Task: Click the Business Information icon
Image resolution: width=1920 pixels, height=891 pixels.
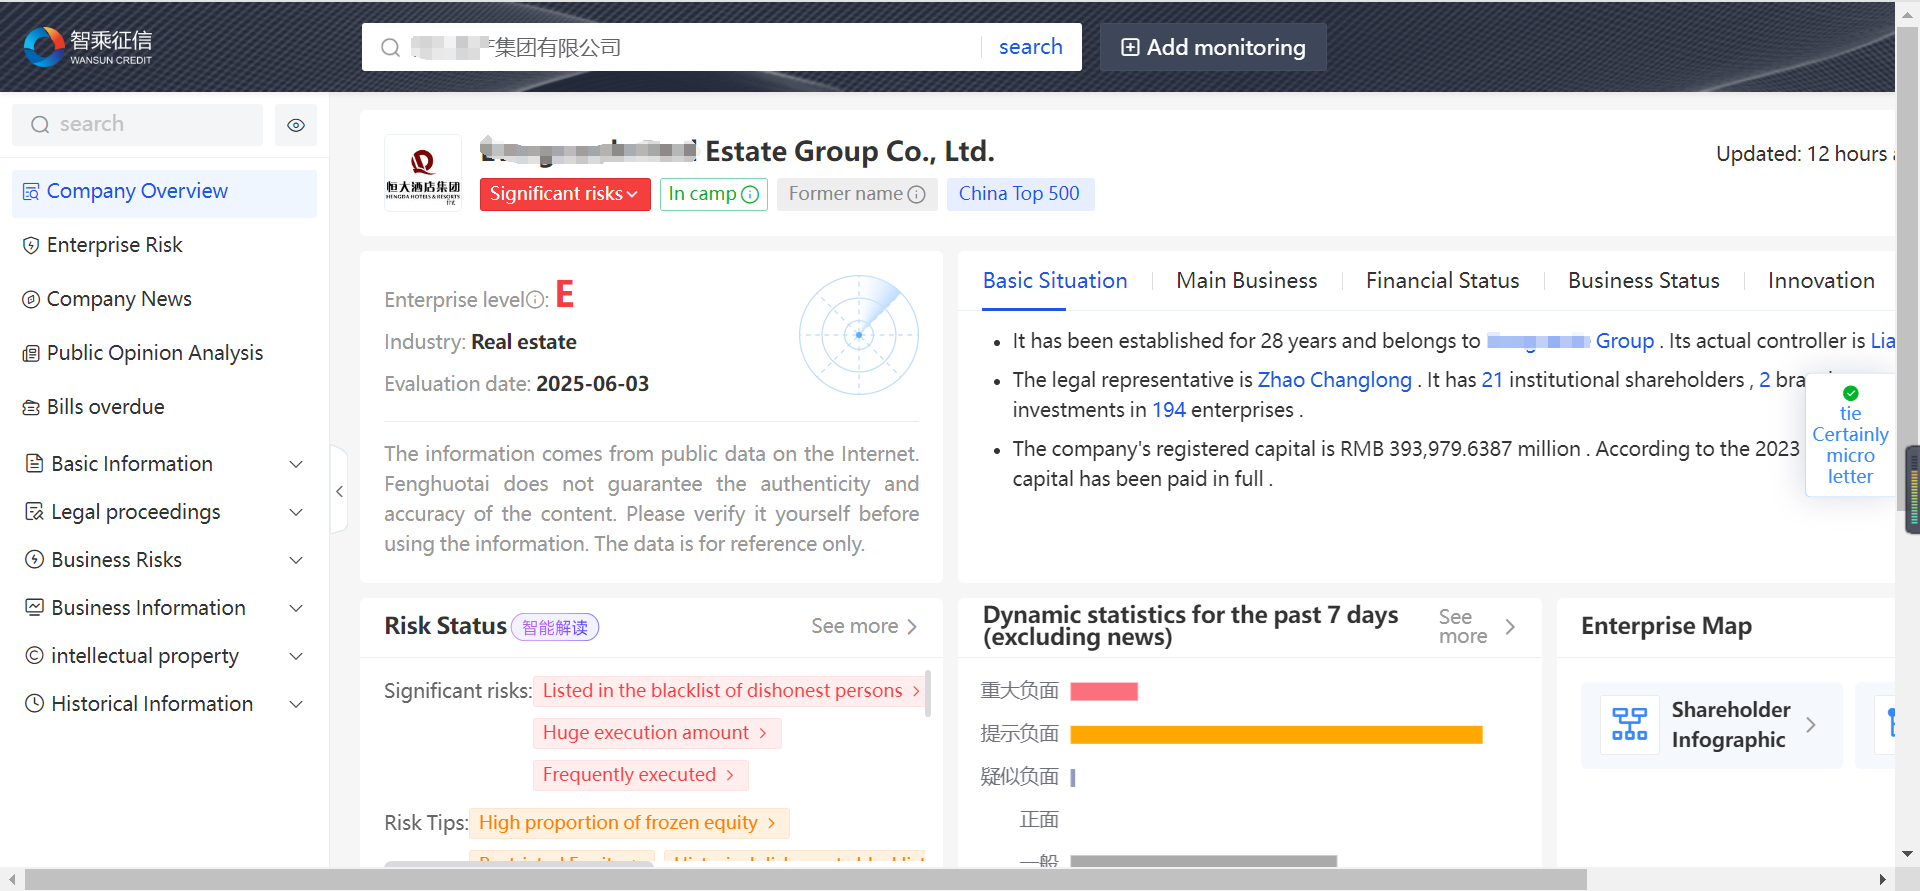Action: point(34,607)
